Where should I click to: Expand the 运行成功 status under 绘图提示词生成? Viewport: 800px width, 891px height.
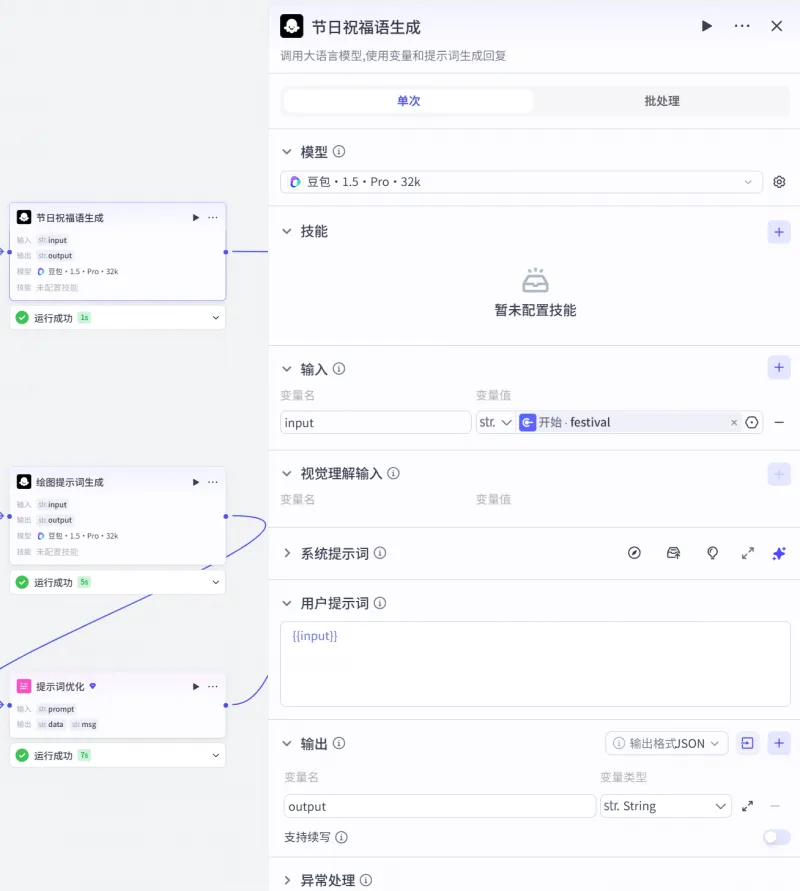[x=216, y=582]
